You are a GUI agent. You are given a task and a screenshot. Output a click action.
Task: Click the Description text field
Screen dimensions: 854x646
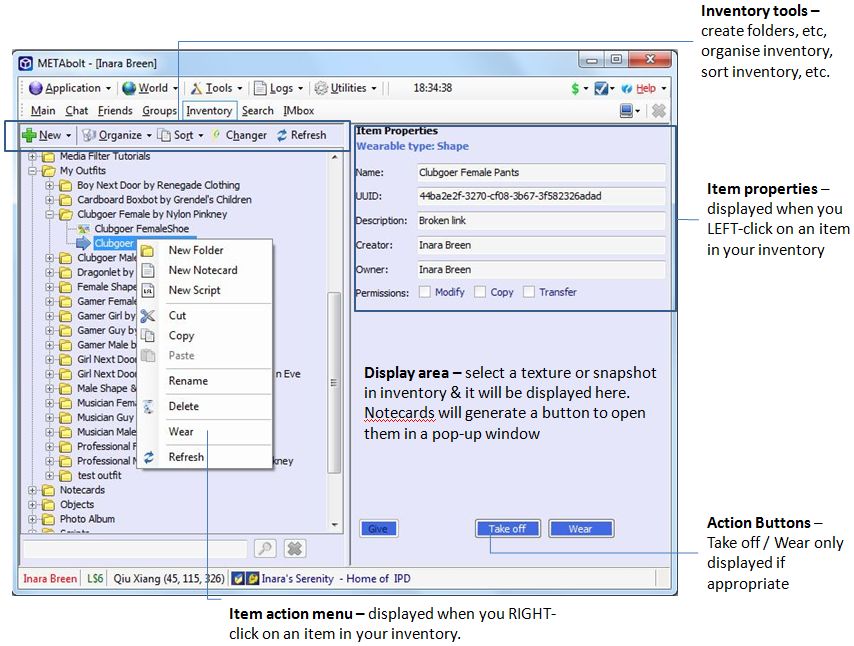(541, 221)
